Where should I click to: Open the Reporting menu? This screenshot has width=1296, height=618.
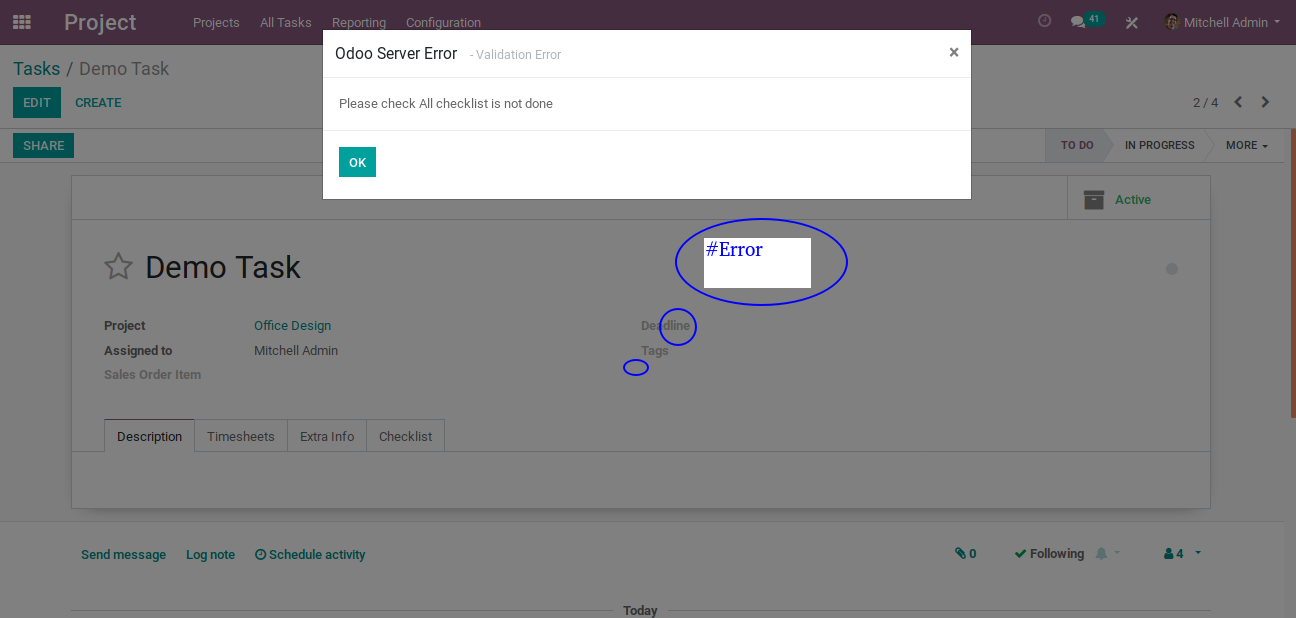359,22
